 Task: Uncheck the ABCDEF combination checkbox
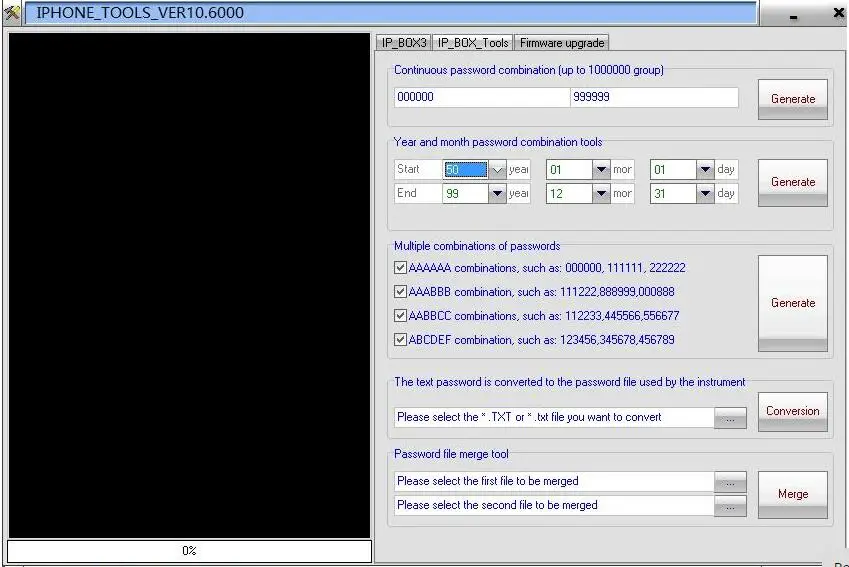[x=400, y=340]
